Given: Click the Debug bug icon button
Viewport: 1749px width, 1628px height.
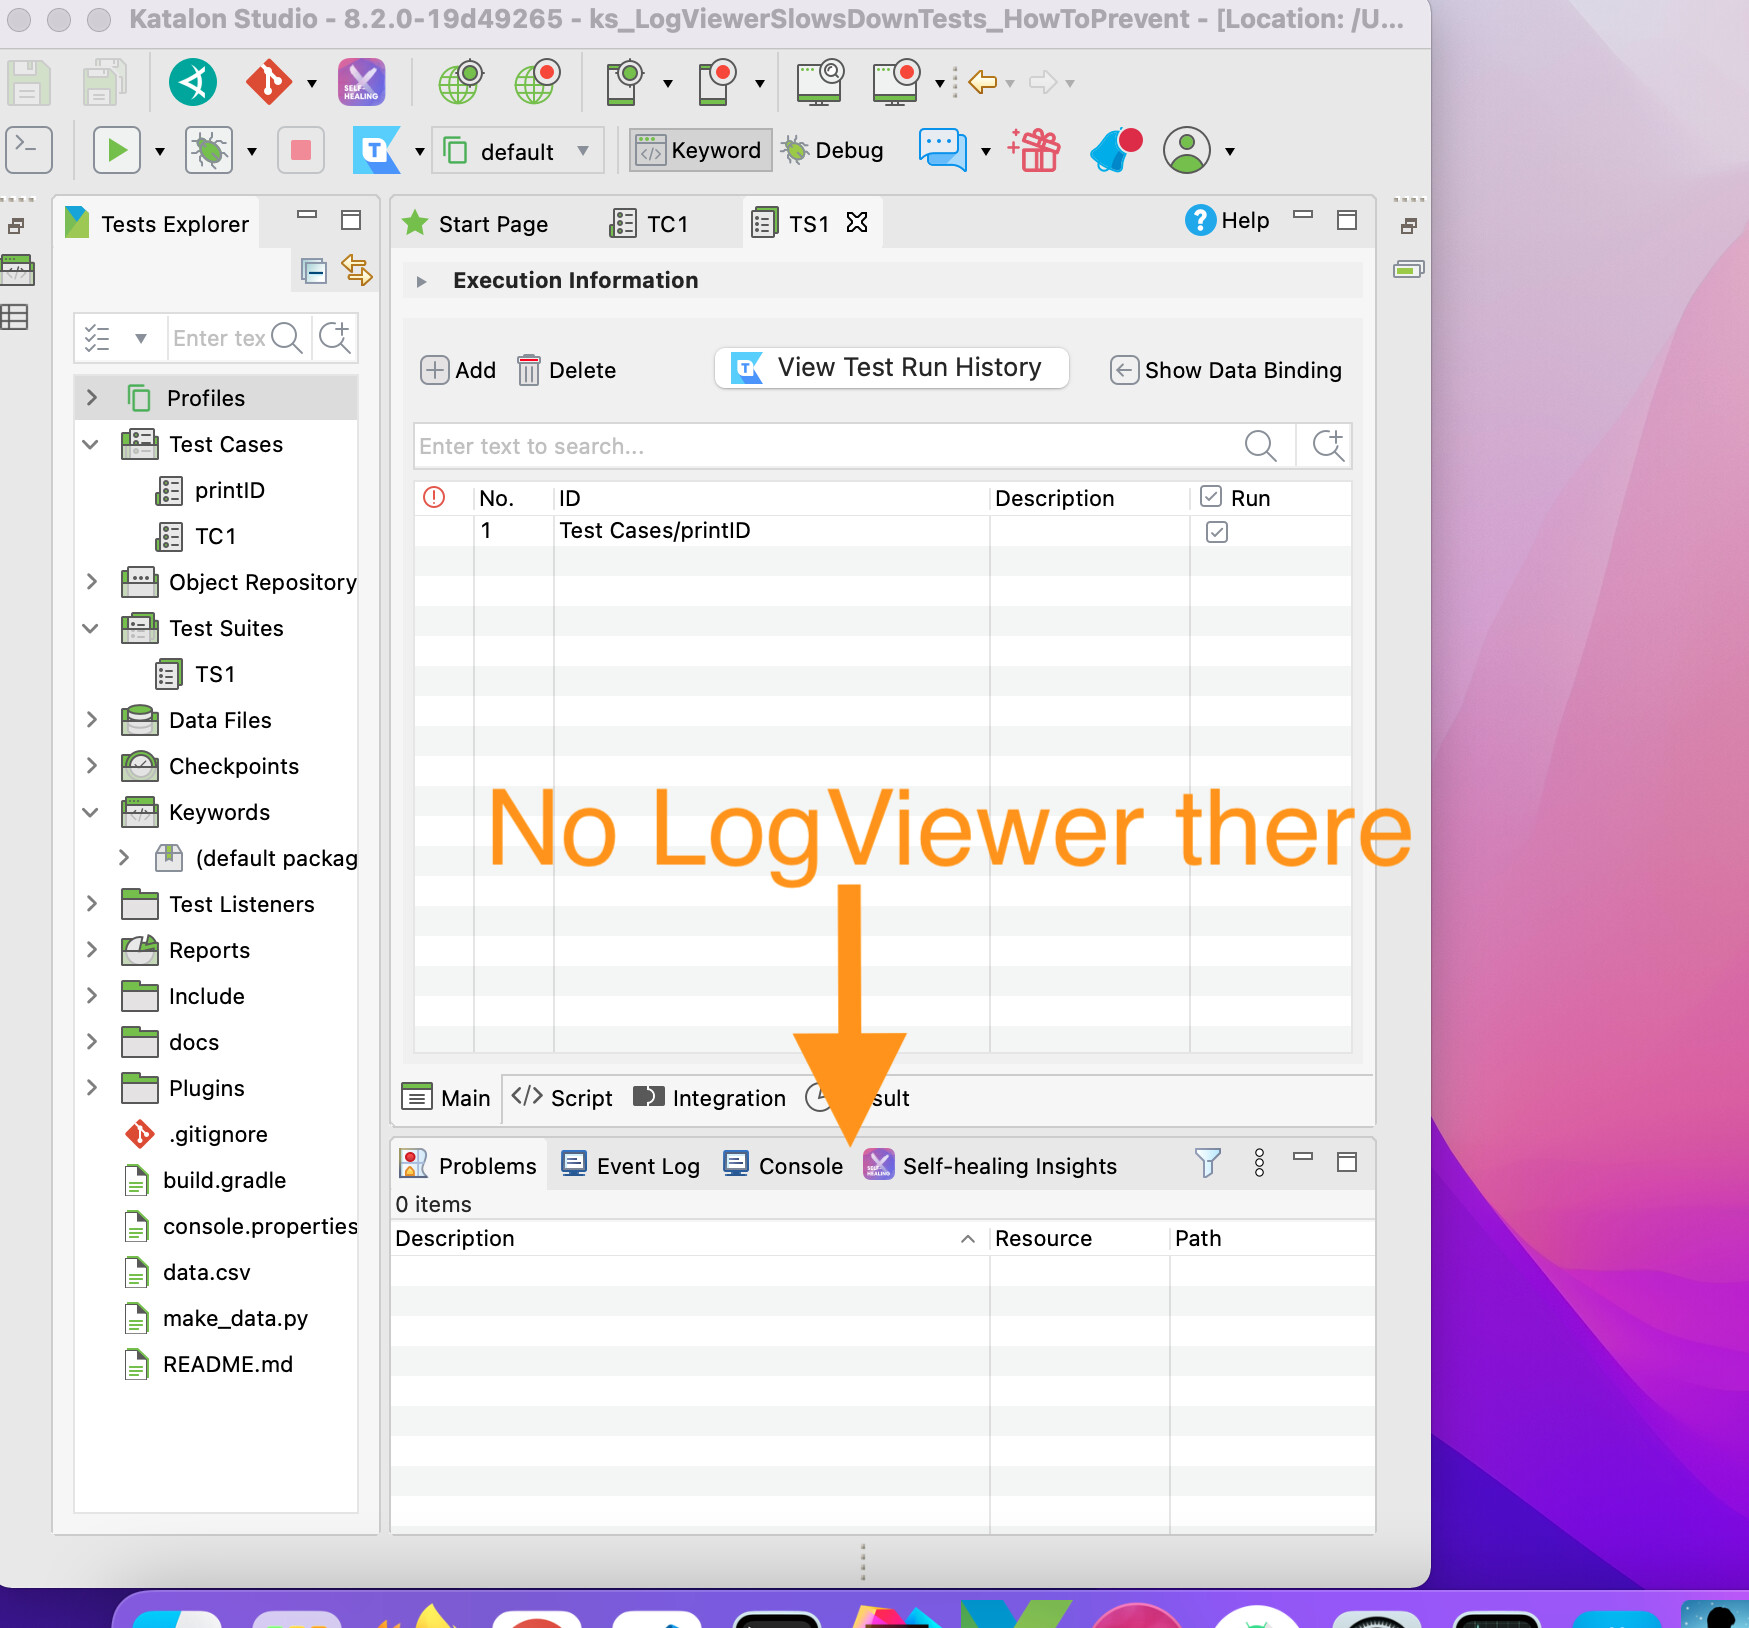Looking at the screenshot, I should pyautogui.click(x=209, y=151).
